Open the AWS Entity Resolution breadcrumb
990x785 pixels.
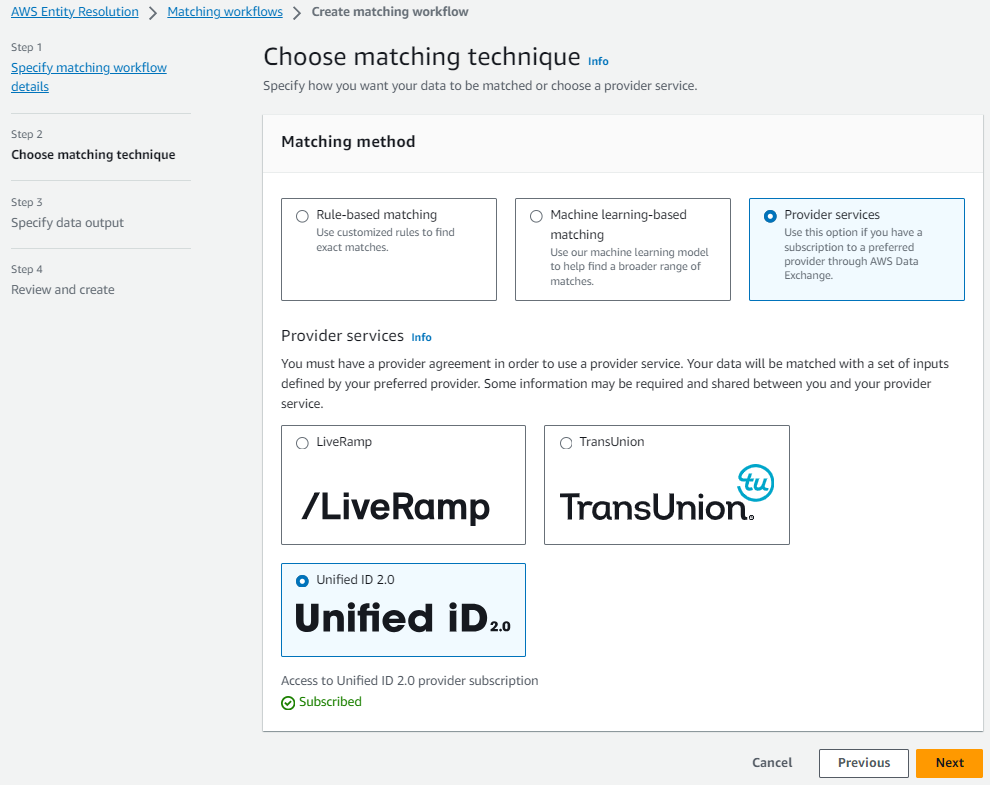[x=74, y=11]
